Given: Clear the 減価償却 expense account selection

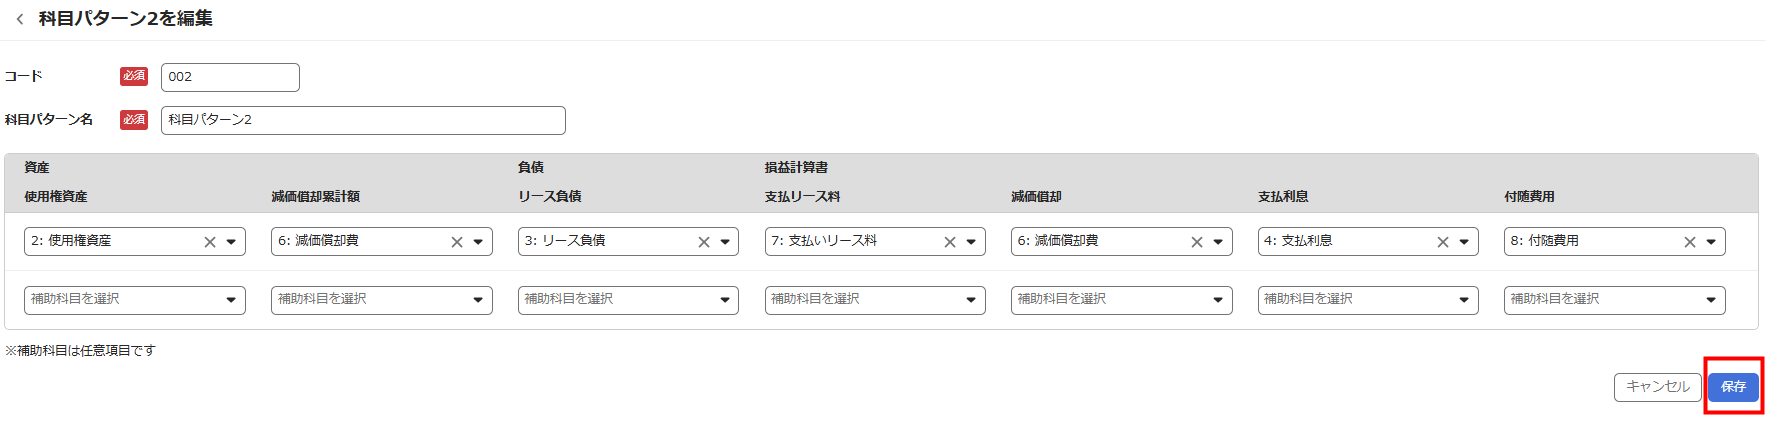Looking at the screenshot, I should (x=1197, y=242).
